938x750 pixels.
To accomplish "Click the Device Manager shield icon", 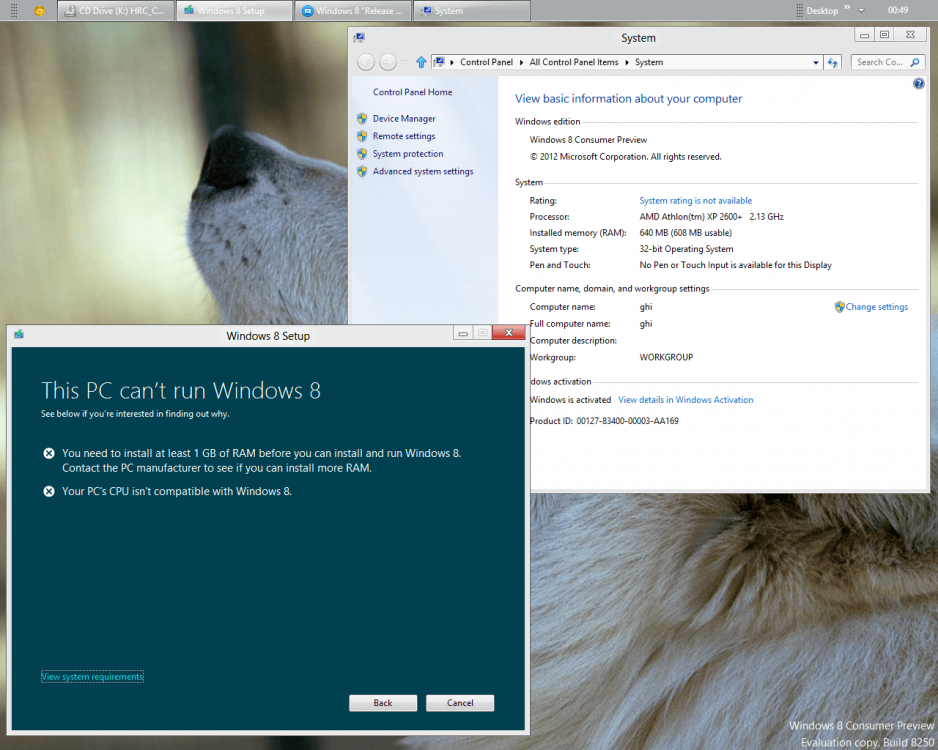I will pyautogui.click(x=362, y=118).
